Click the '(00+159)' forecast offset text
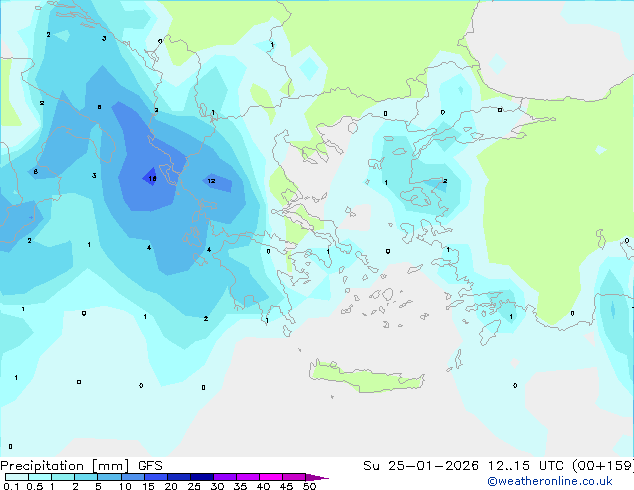 603,466
